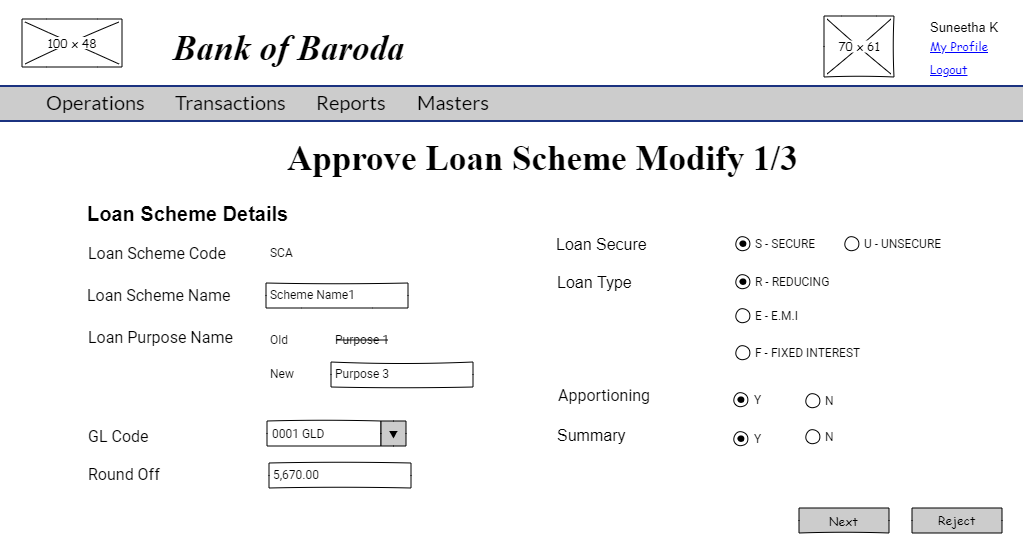Click the 70 × 61 profile image placeholder
This screenshot has height=545, width=1023.
pos(858,46)
